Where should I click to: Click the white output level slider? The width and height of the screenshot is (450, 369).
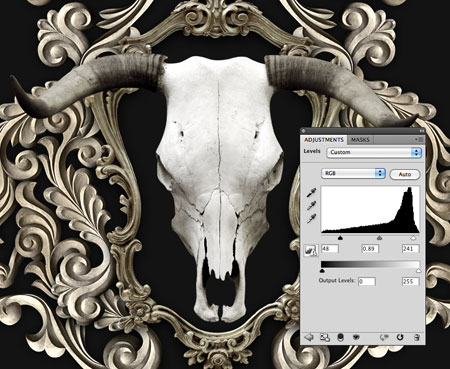pos(419,271)
